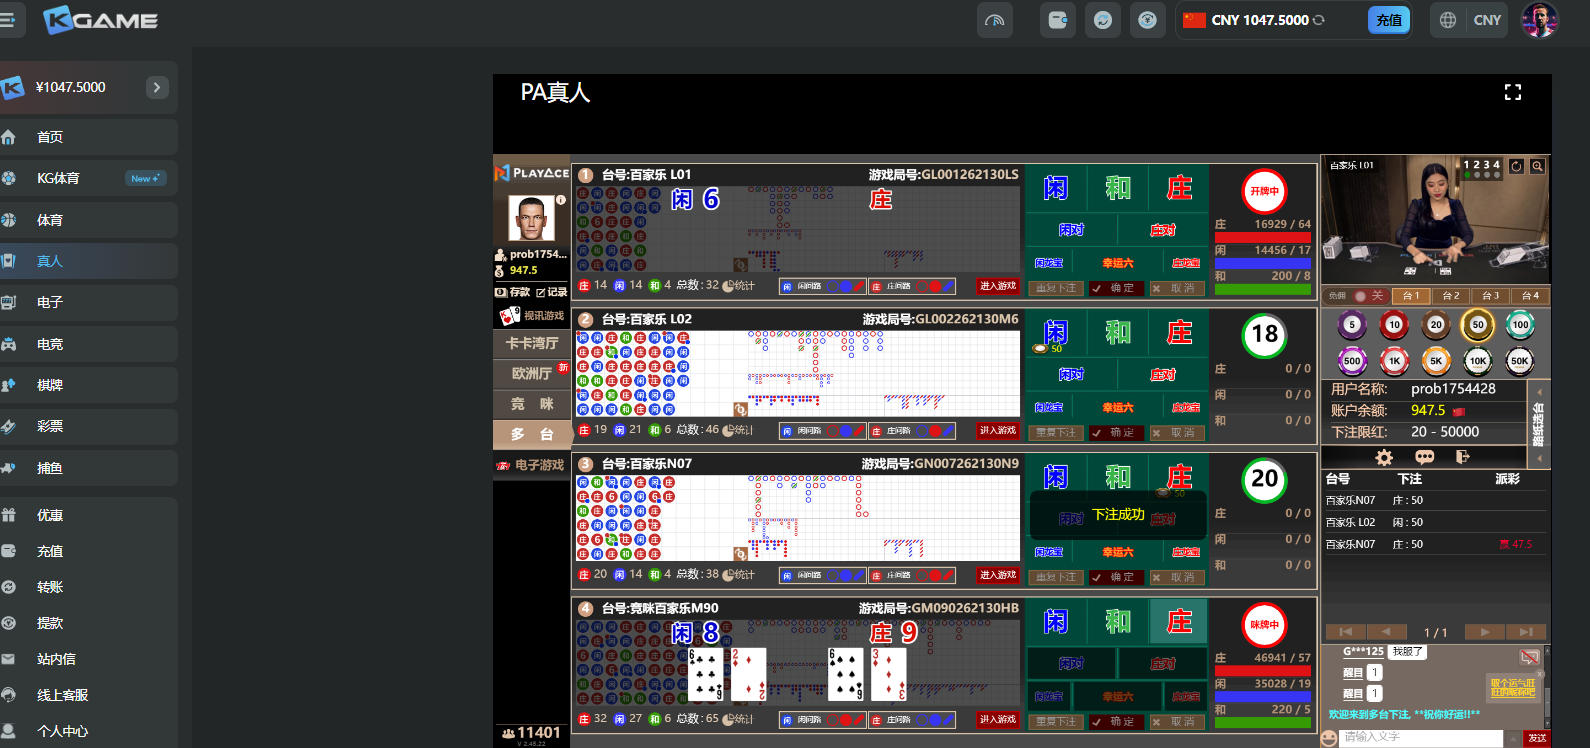
Task: Toggle the 免佣 commission-free switch
Action: (1369, 296)
